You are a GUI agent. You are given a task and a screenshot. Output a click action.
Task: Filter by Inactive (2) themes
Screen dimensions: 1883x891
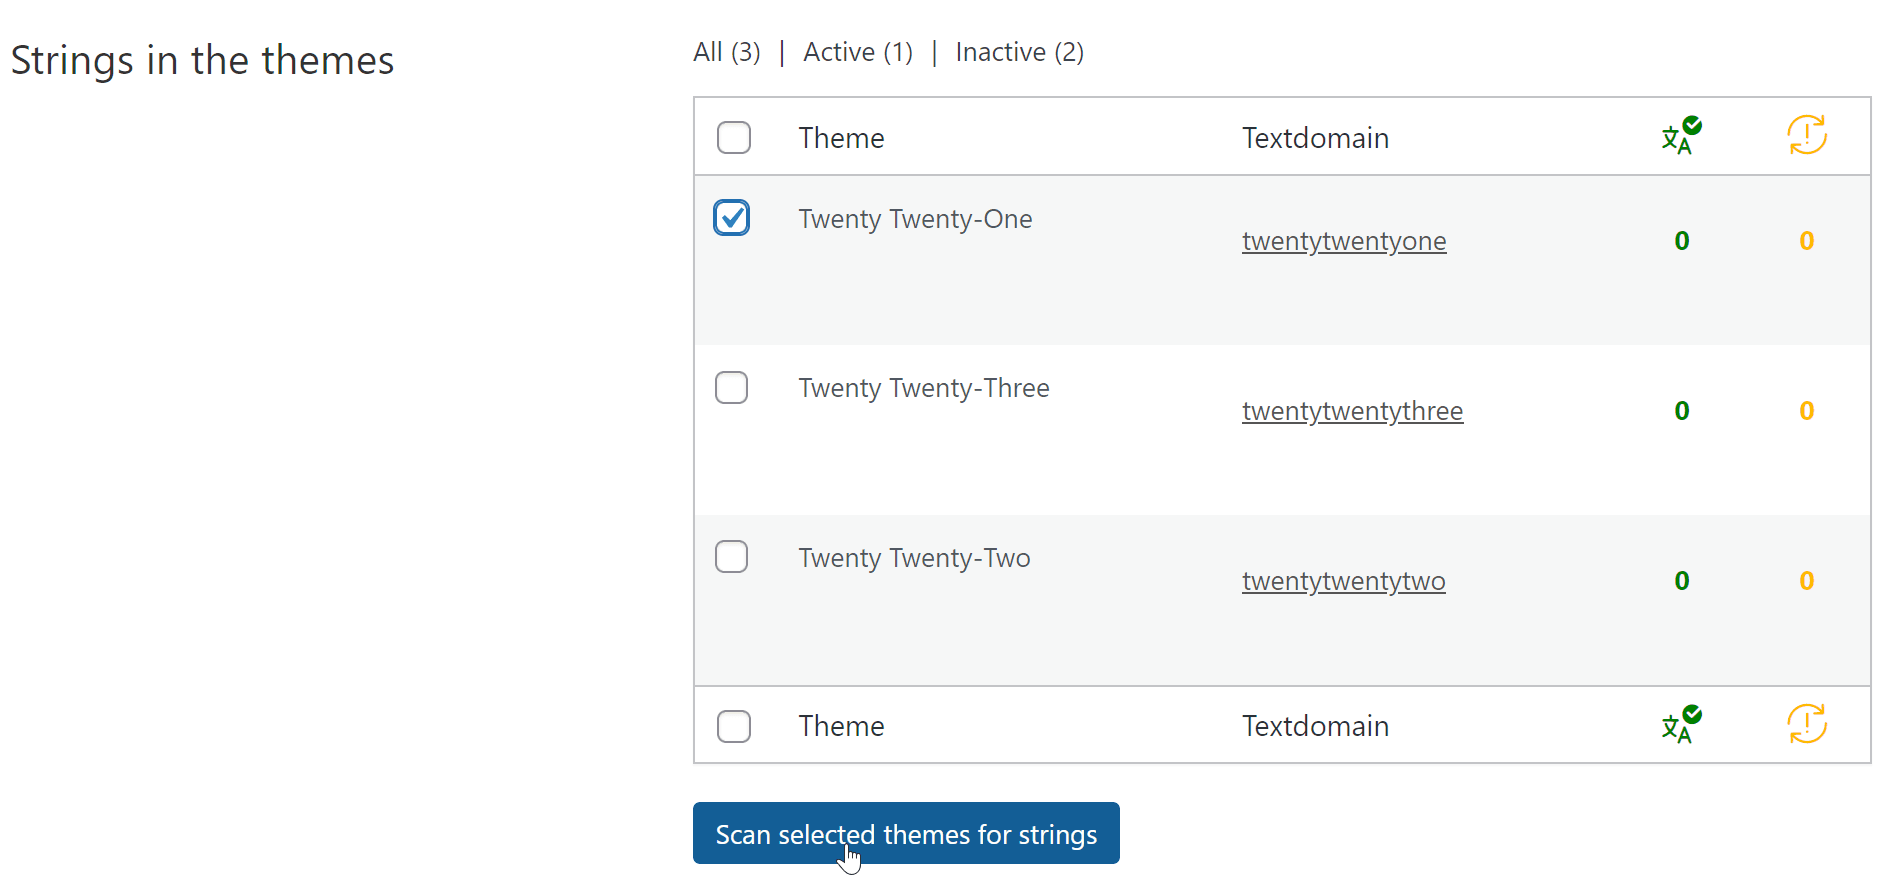1019,52
